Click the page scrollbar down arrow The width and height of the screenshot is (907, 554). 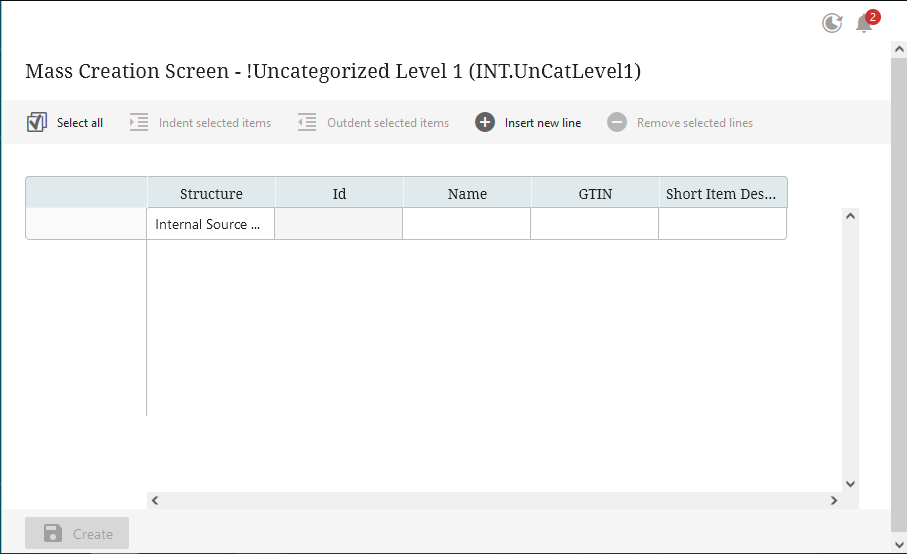click(899, 545)
